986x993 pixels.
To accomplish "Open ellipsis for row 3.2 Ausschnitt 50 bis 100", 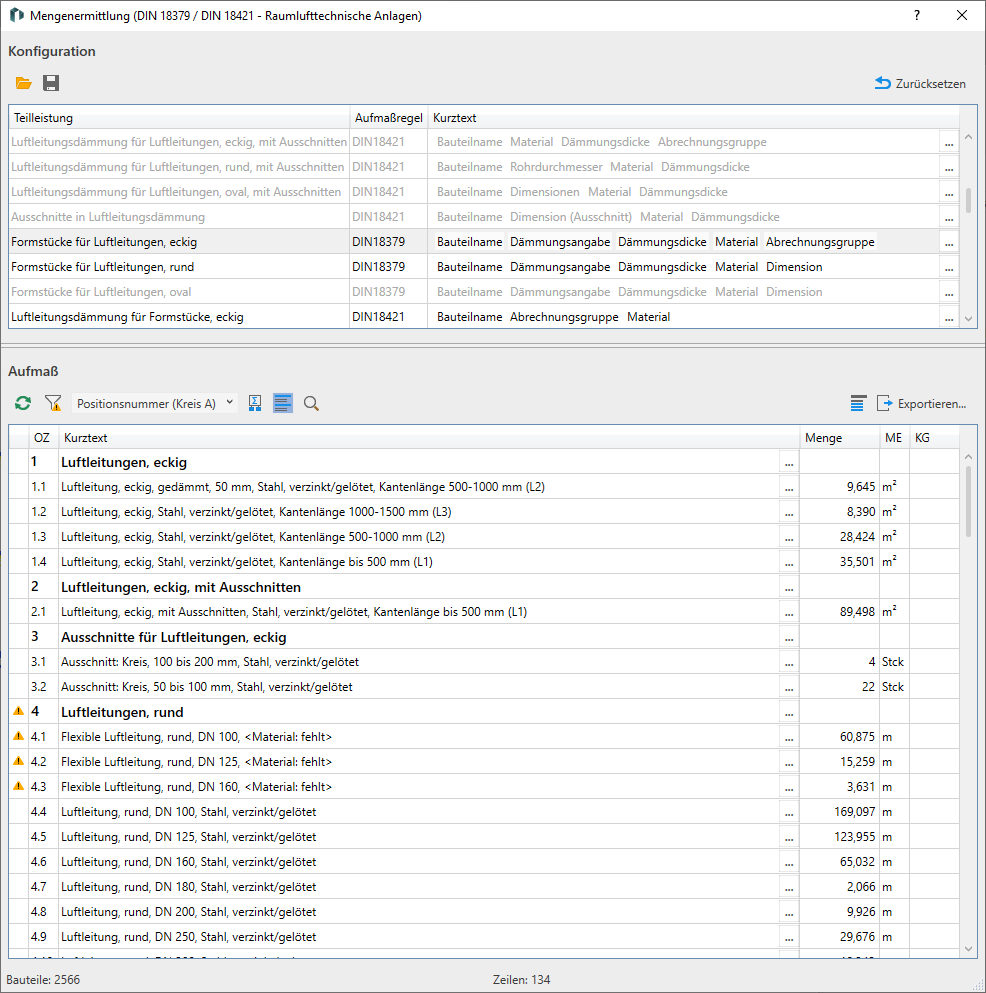I will pos(789,687).
